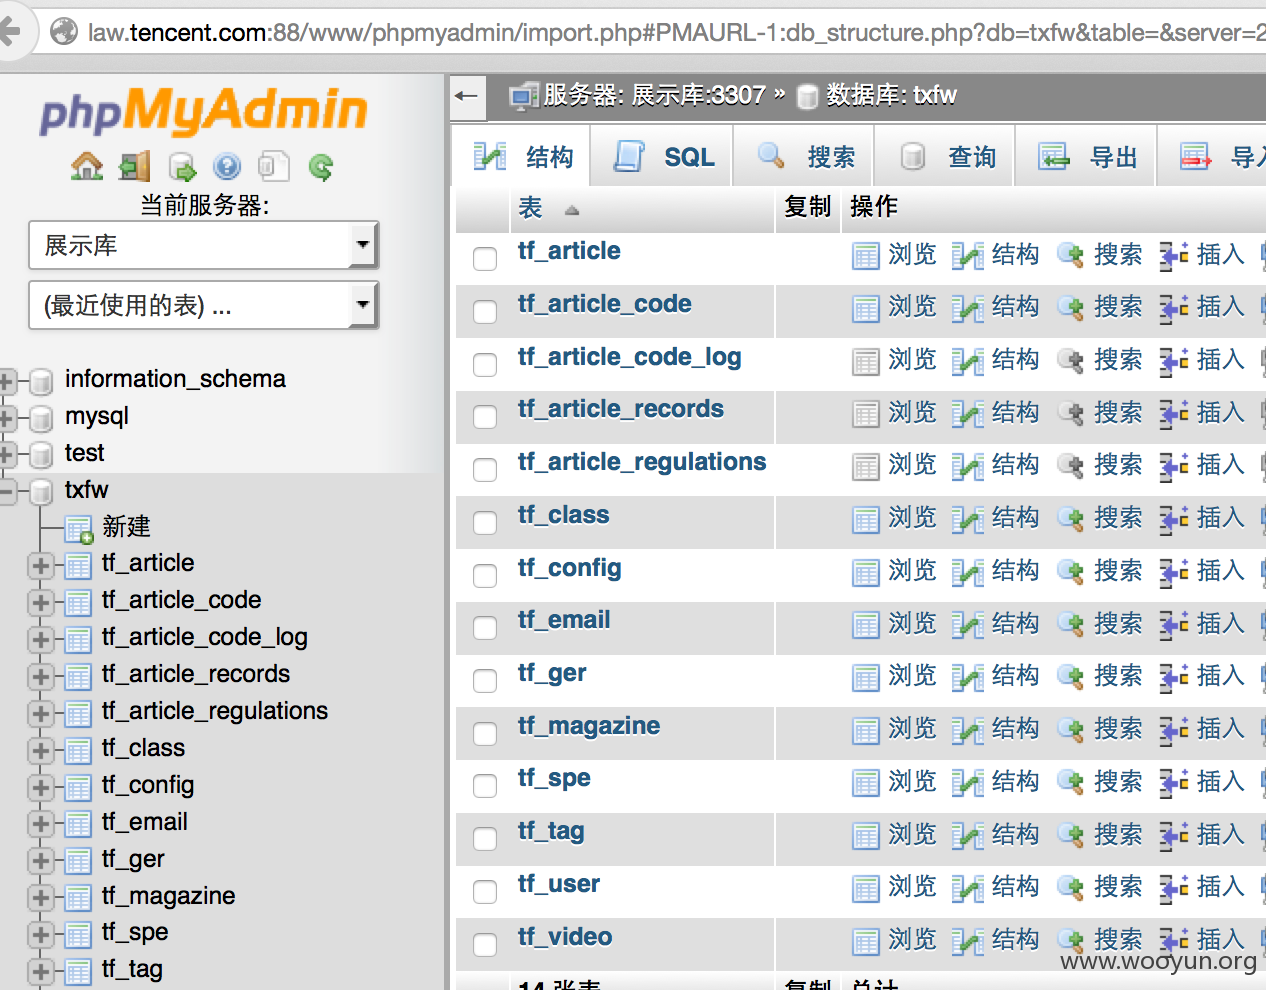Click the phpMyAdmin logo
The height and width of the screenshot is (990, 1266).
[x=203, y=110]
